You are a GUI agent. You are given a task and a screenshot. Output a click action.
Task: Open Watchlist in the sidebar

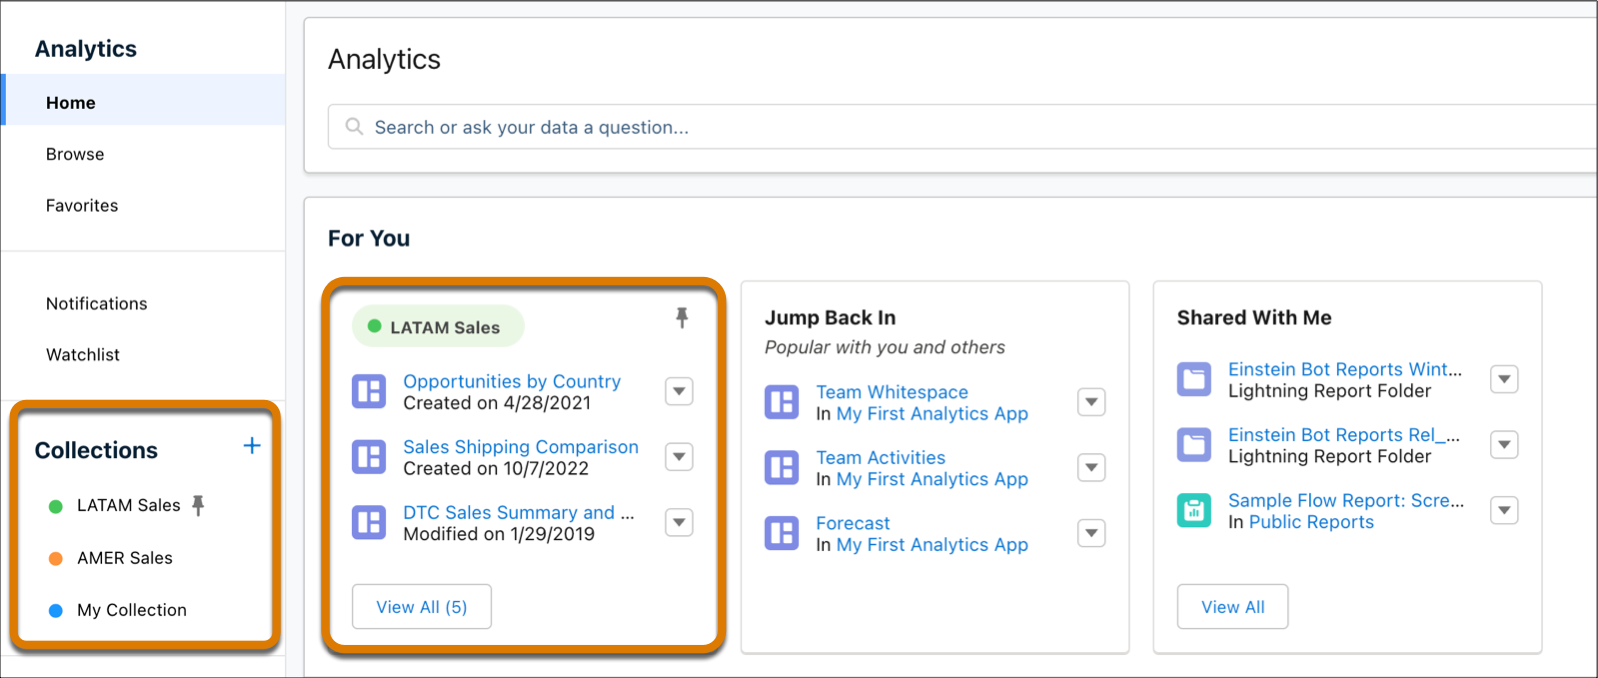tap(83, 354)
